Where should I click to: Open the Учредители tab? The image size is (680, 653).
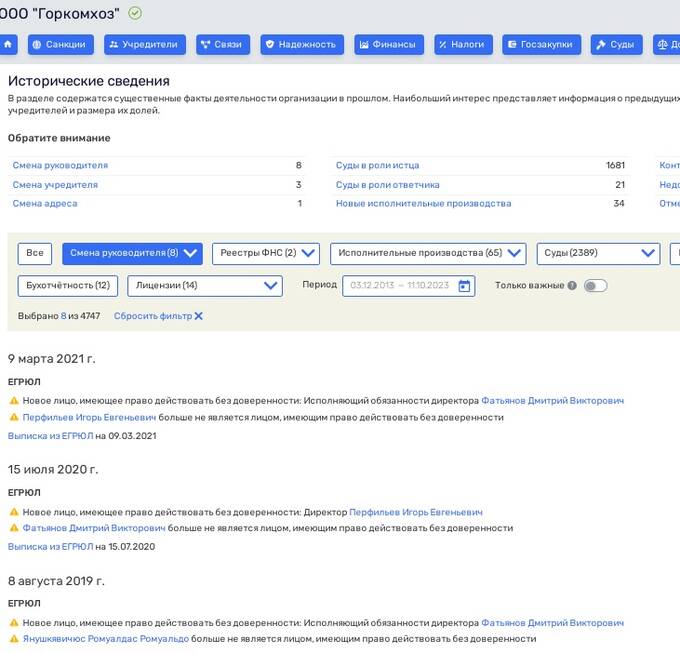[145, 44]
